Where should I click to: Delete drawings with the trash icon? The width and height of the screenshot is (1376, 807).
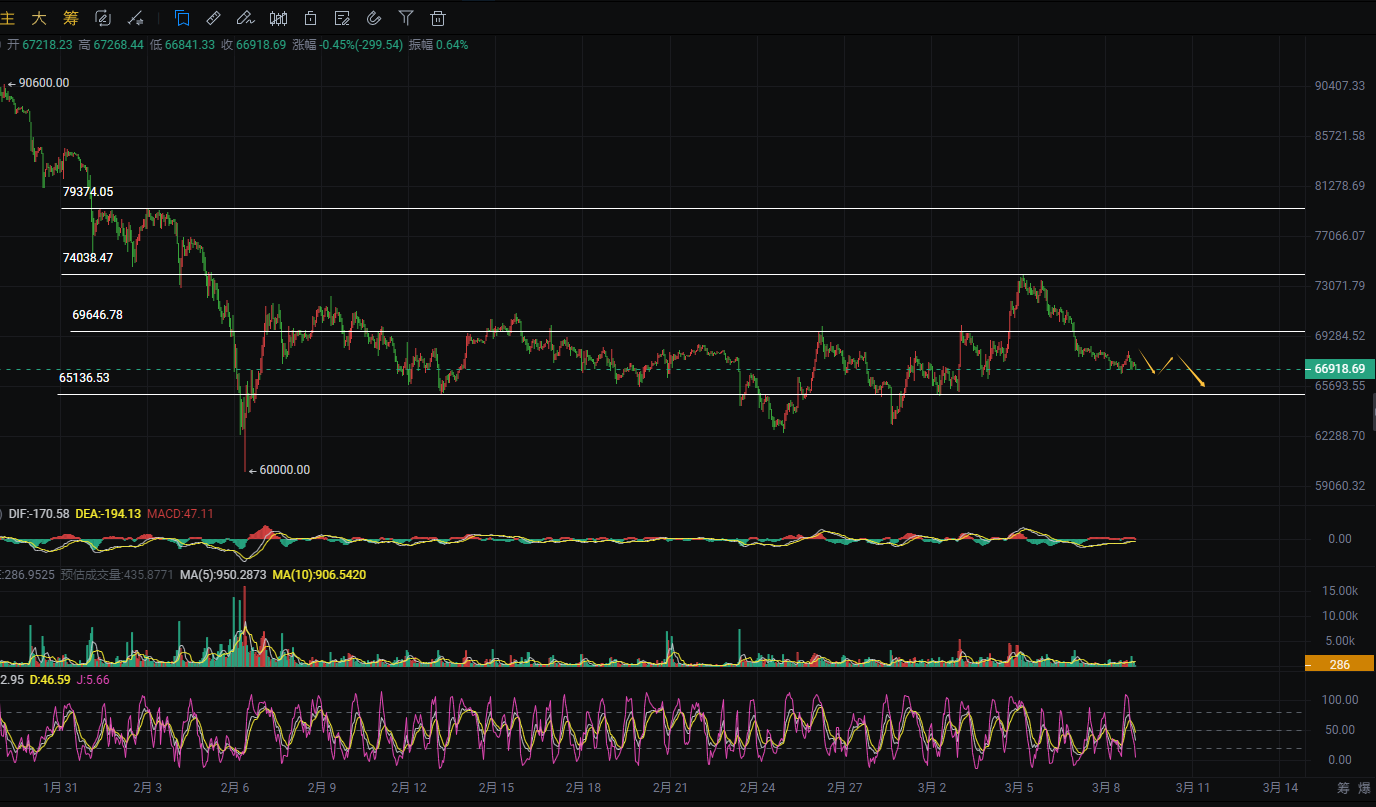[438, 18]
